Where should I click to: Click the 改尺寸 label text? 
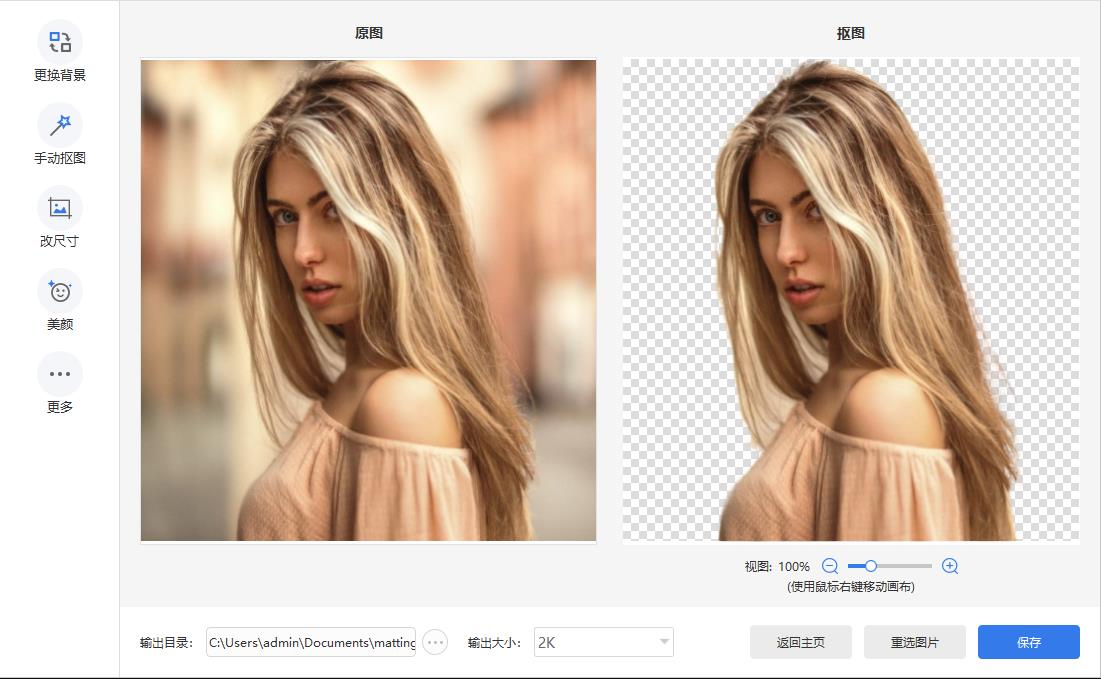coord(60,241)
